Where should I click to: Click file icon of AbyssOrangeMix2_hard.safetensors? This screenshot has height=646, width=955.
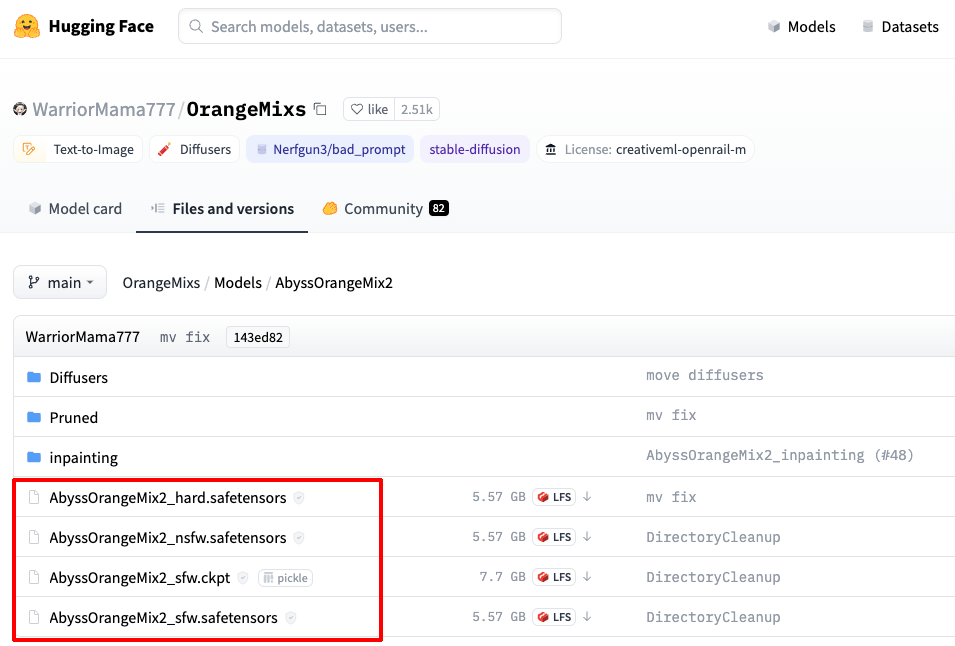tap(34, 497)
